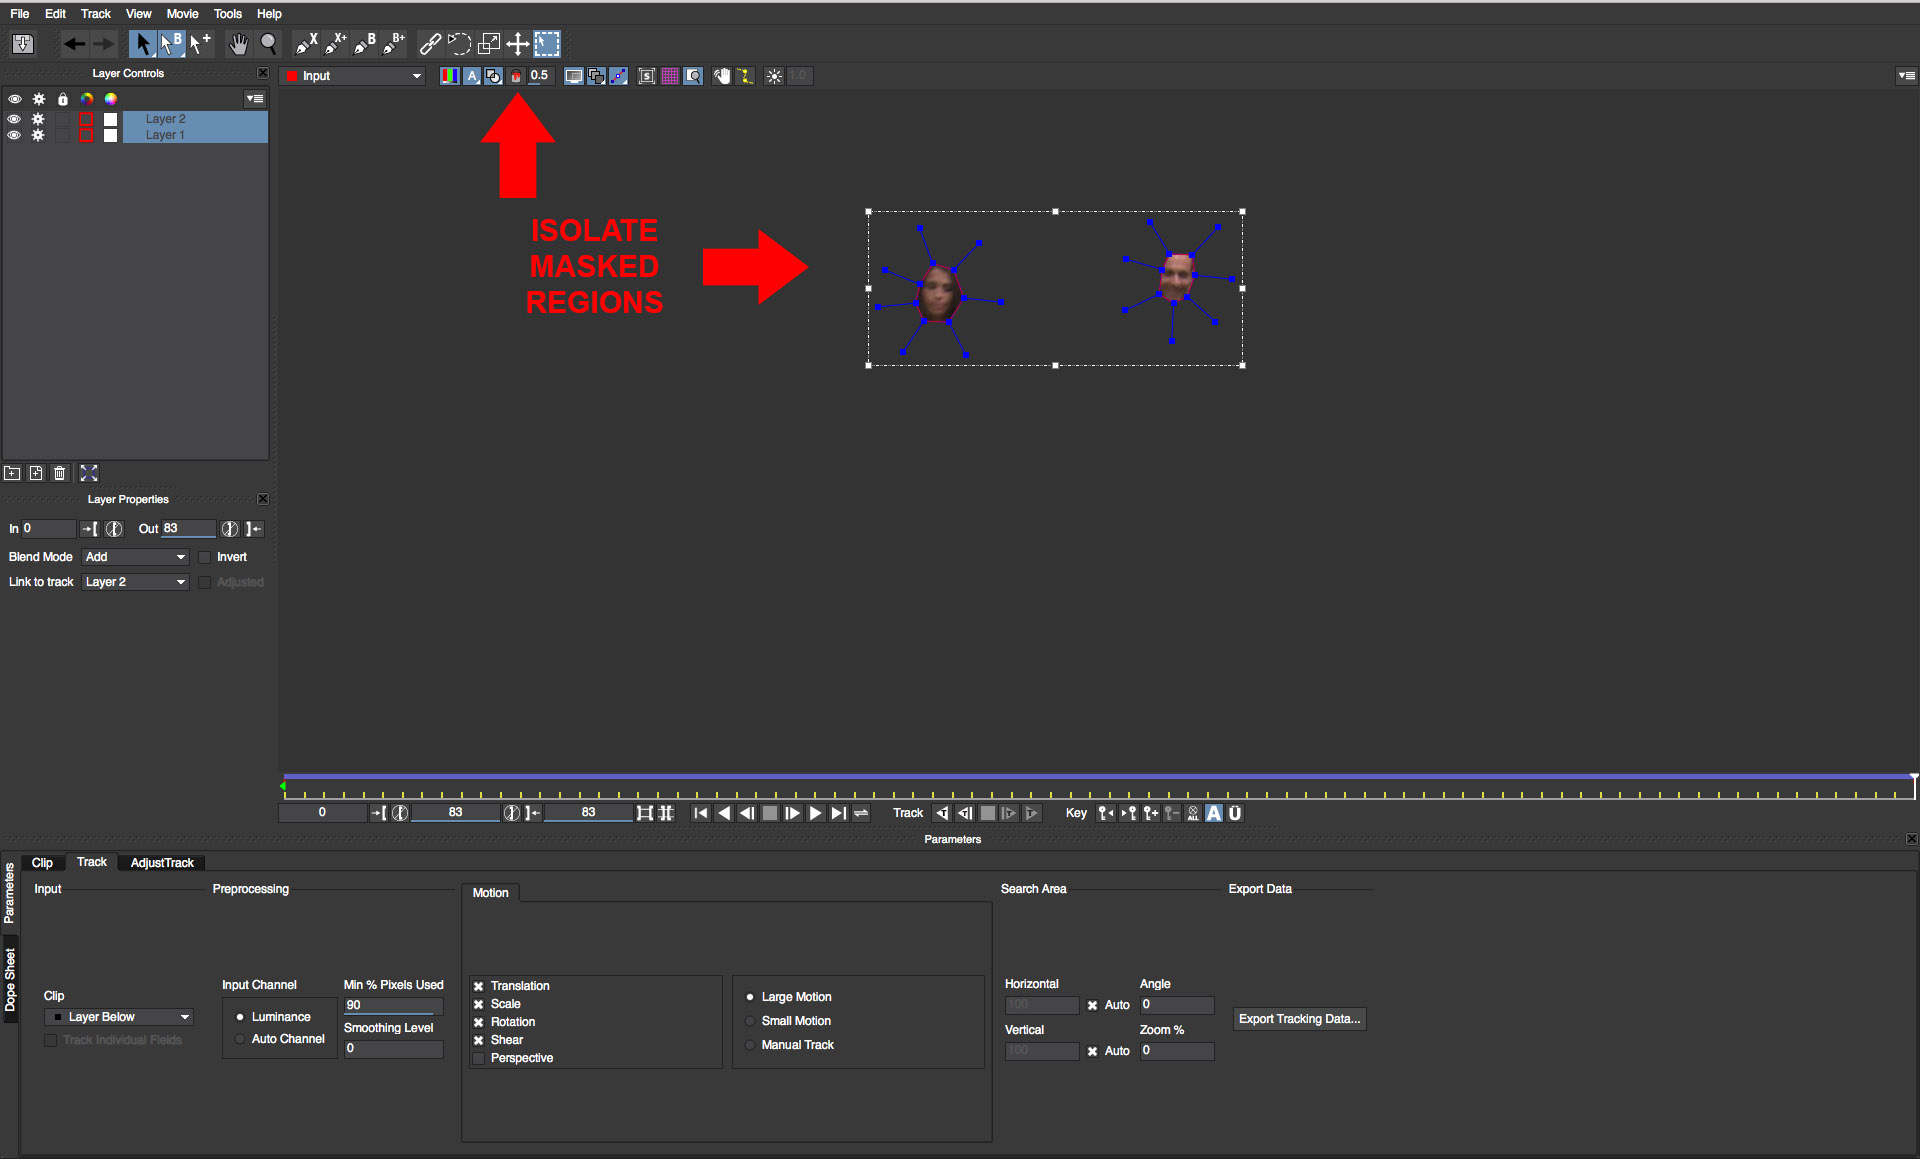Viewport: 1920px width, 1159px height.
Task: Delete a layer using the trash icon
Action: pyautogui.click(x=59, y=473)
